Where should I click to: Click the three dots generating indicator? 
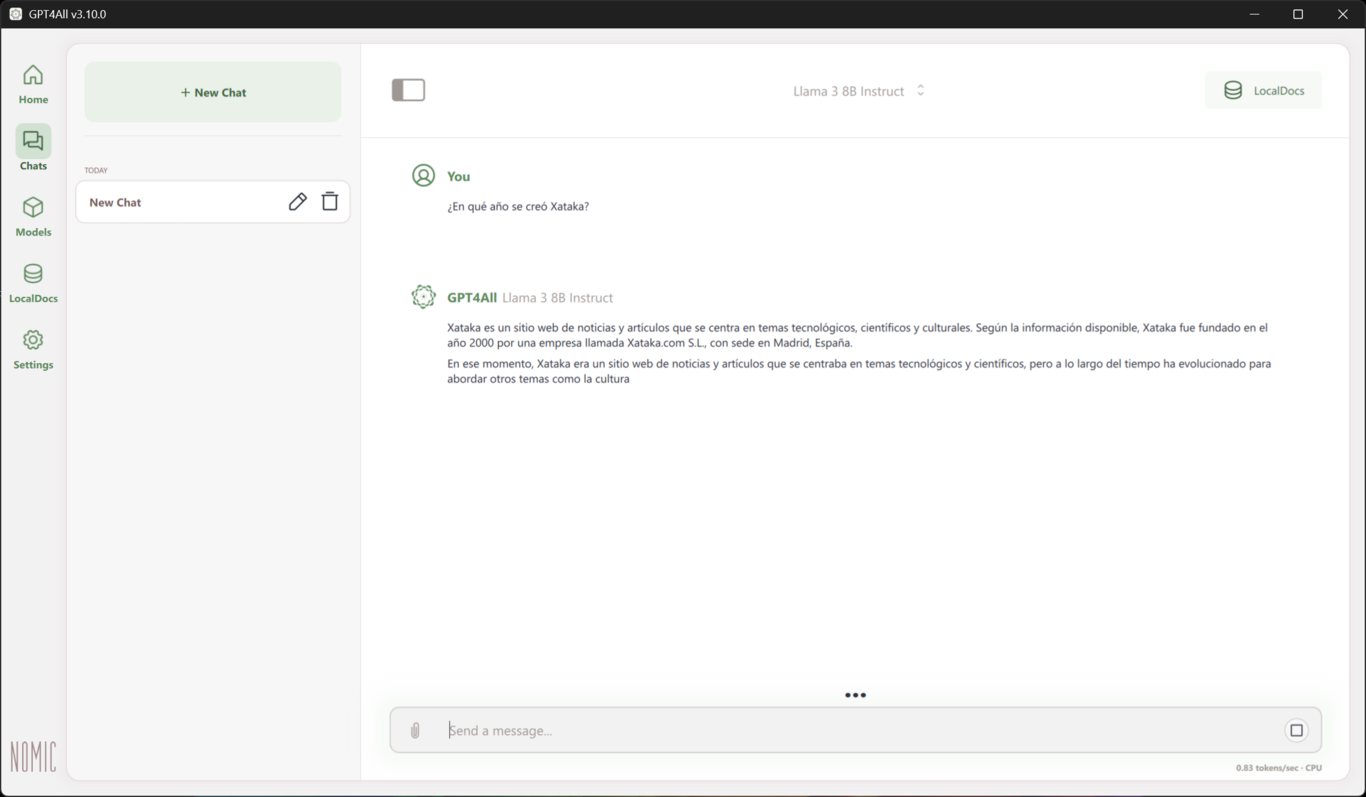855,695
